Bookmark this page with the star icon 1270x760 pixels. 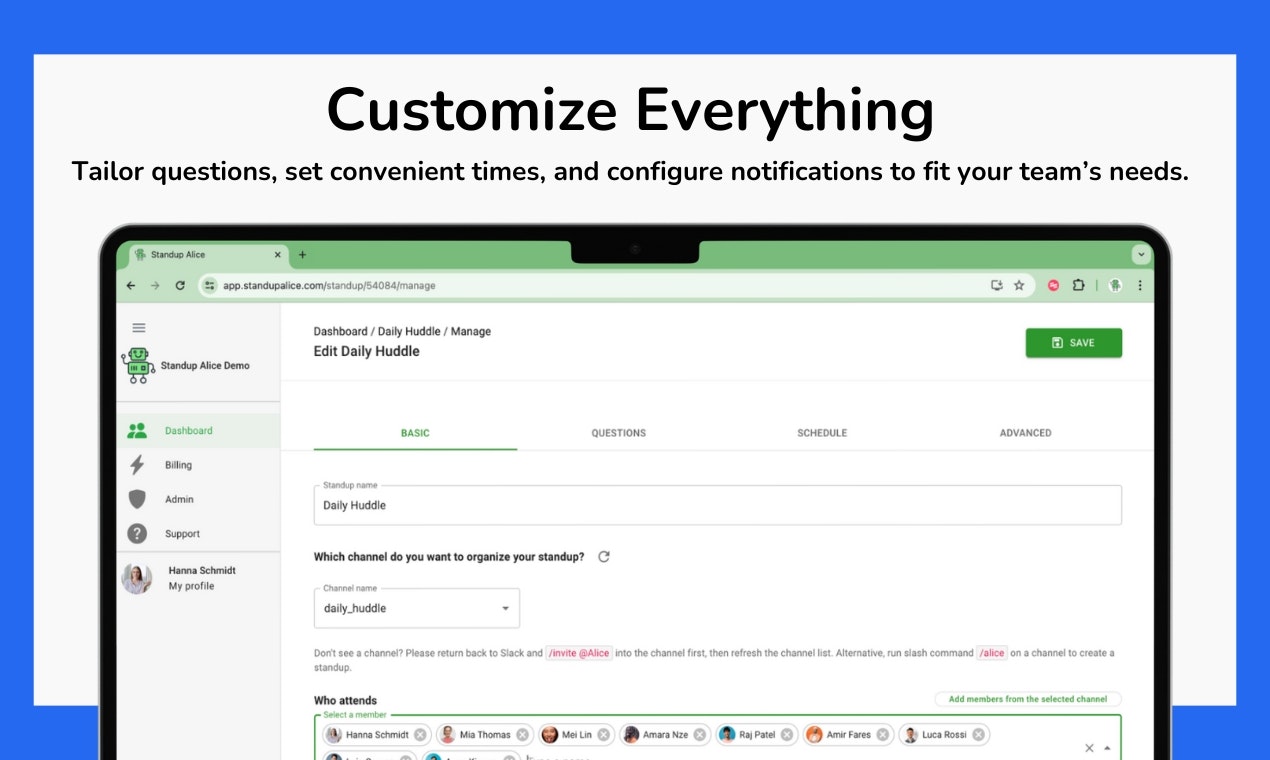tap(1019, 285)
